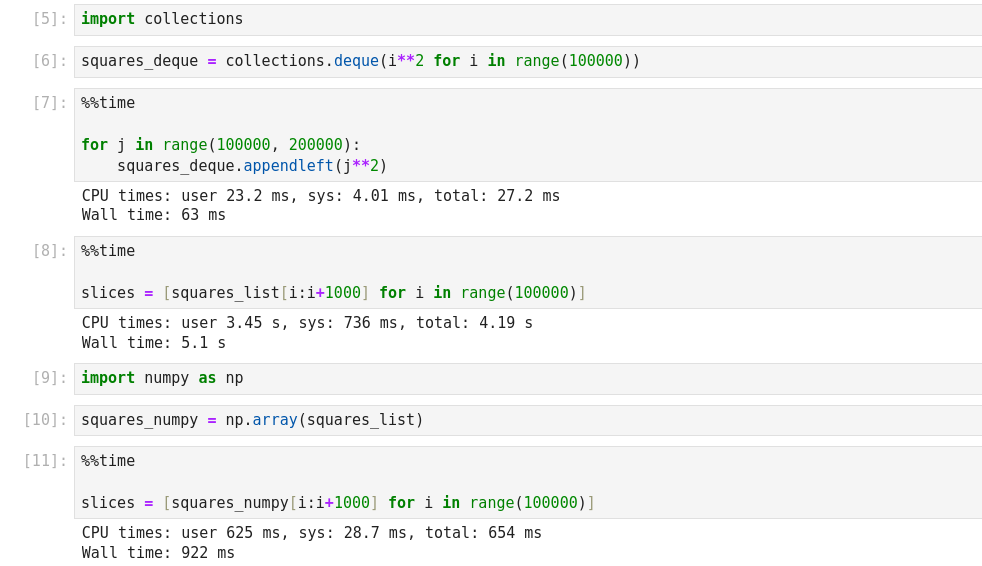Click the [5] cell prompt number

pyautogui.click(x=49, y=19)
